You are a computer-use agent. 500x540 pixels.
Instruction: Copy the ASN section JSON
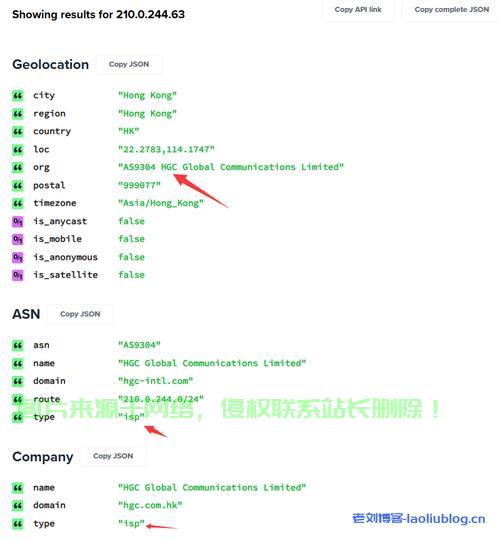click(80, 314)
